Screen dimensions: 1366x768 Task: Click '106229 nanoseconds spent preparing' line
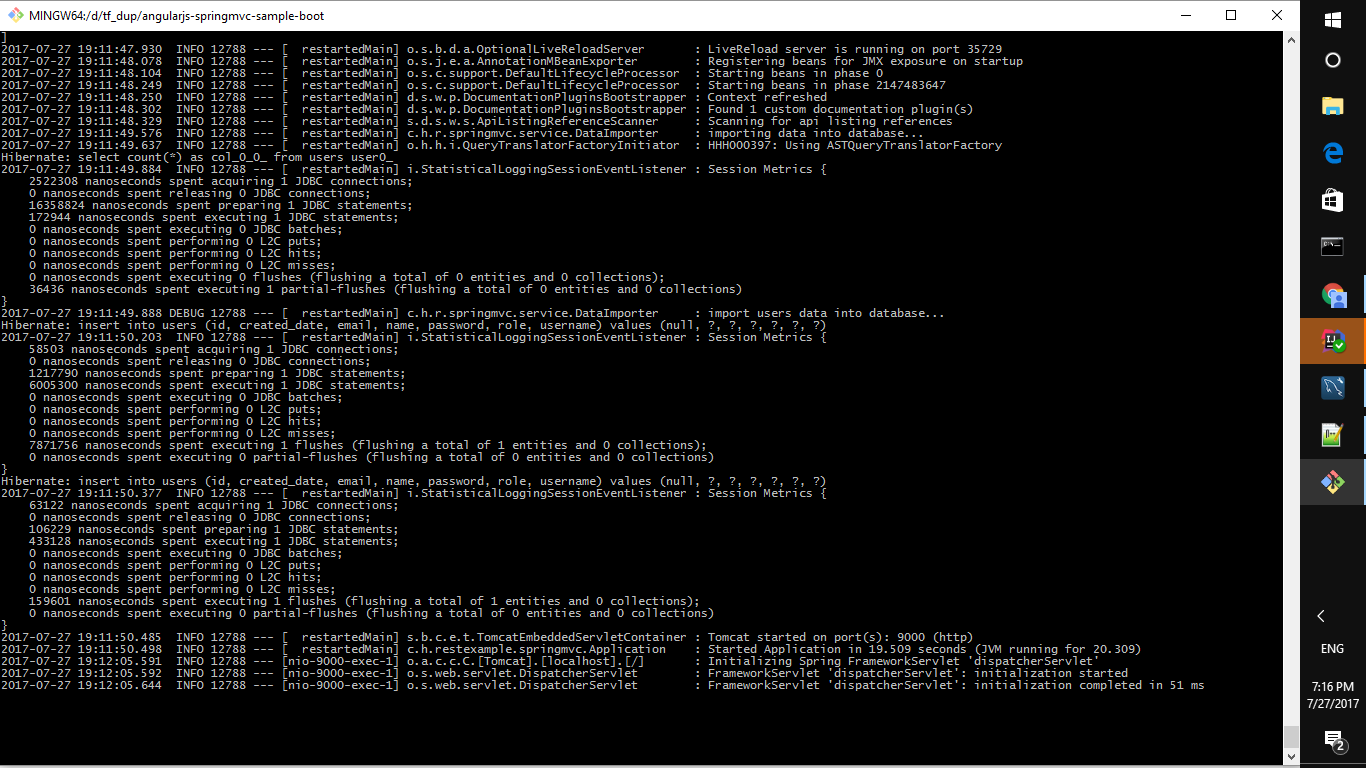pos(213,529)
